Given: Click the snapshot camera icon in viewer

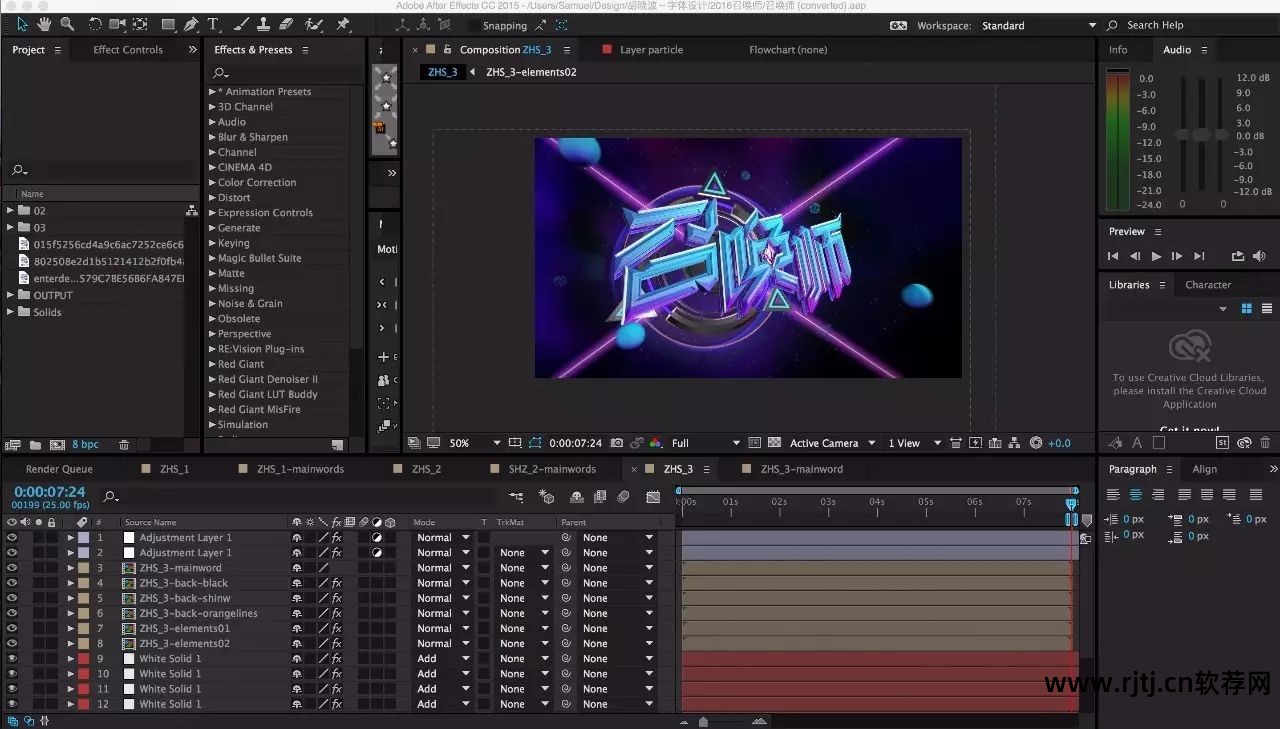Looking at the screenshot, I should pos(617,443).
